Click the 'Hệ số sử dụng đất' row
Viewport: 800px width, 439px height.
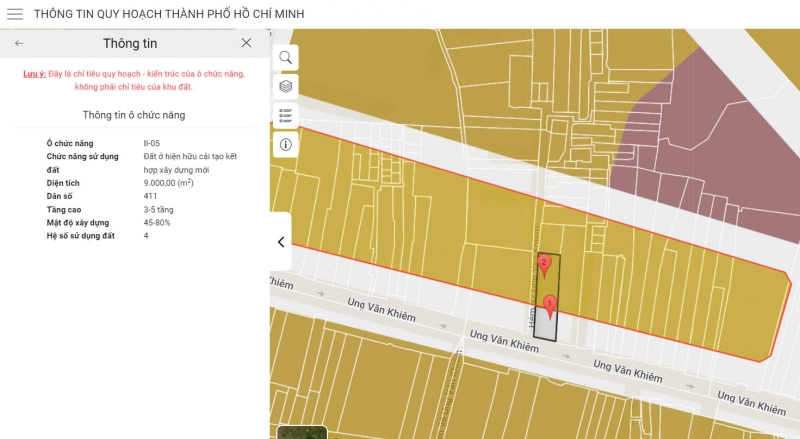[81, 236]
